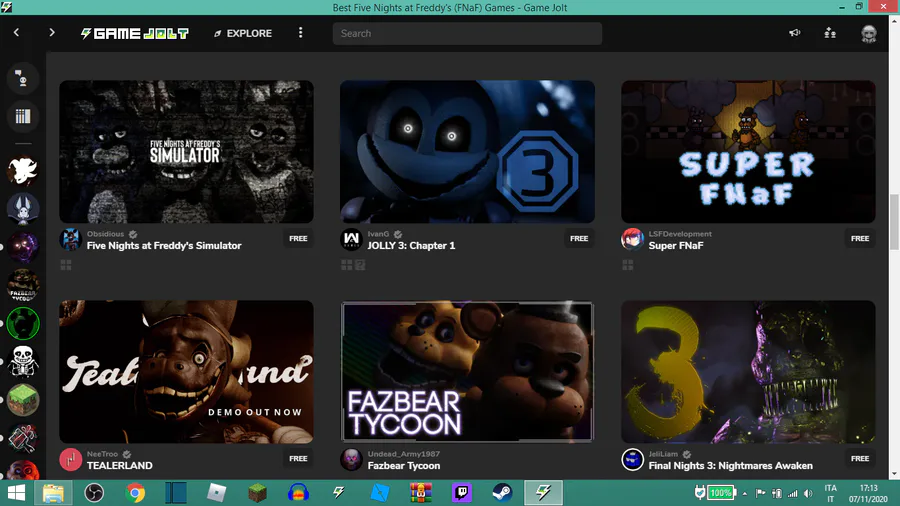Viewport: 900px width, 506px height.
Task: Click JeliLiam developer avatar
Action: 632,460
